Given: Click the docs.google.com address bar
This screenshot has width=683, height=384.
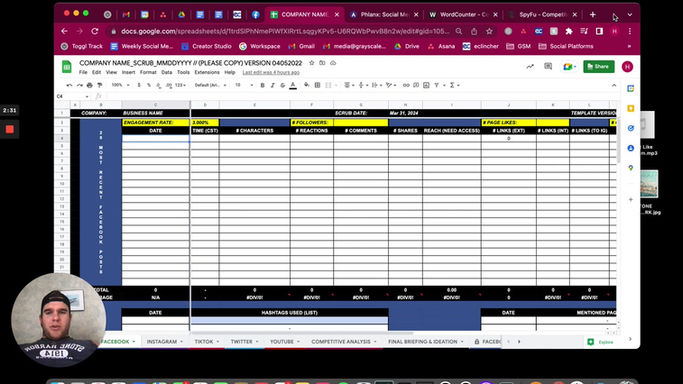Looking at the screenshot, I should tap(285, 31).
